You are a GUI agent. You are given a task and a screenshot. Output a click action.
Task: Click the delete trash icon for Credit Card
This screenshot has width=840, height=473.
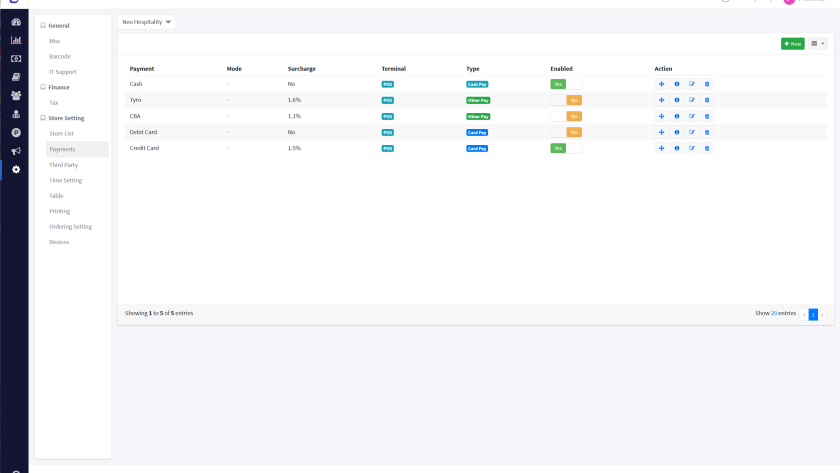pos(707,148)
